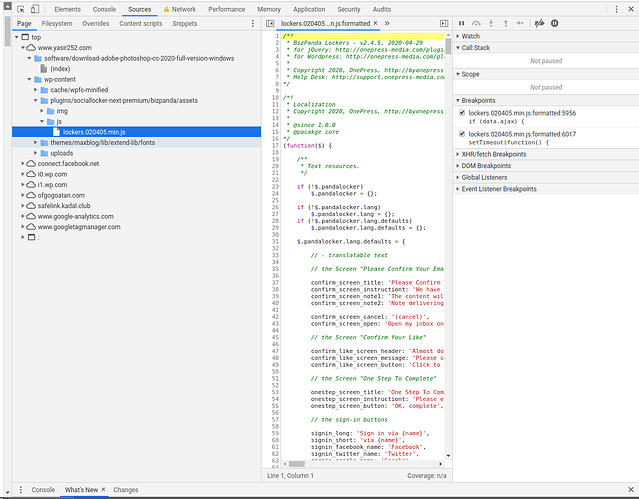This screenshot has width=639, height=499.
Task: Close the What's New drawer tab
Action: [105, 490]
